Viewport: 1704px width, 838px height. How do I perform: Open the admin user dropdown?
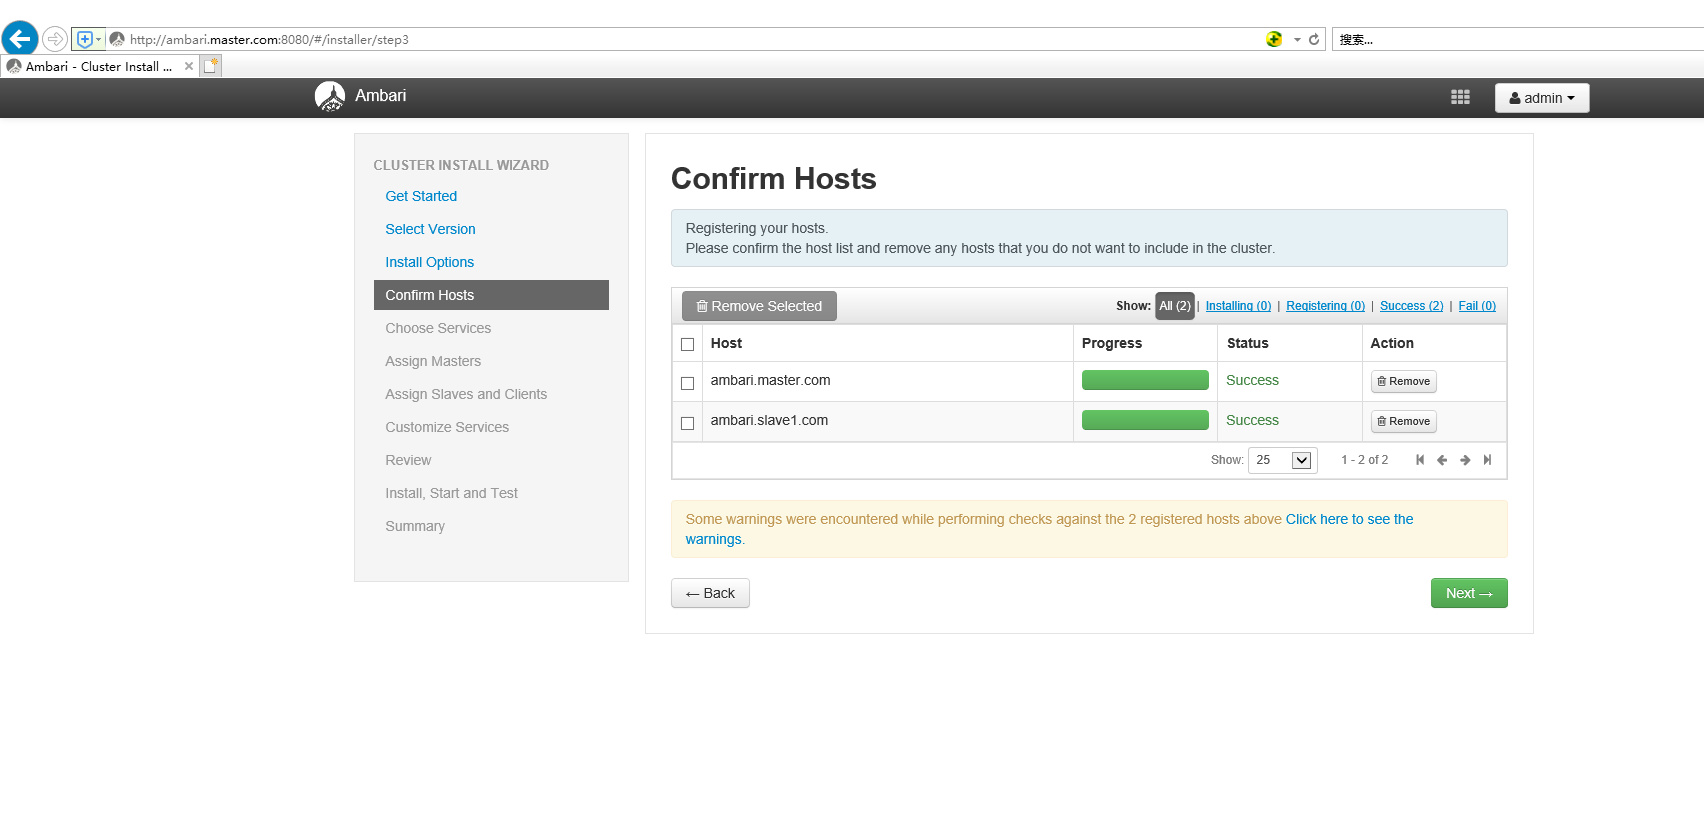tap(1542, 98)
